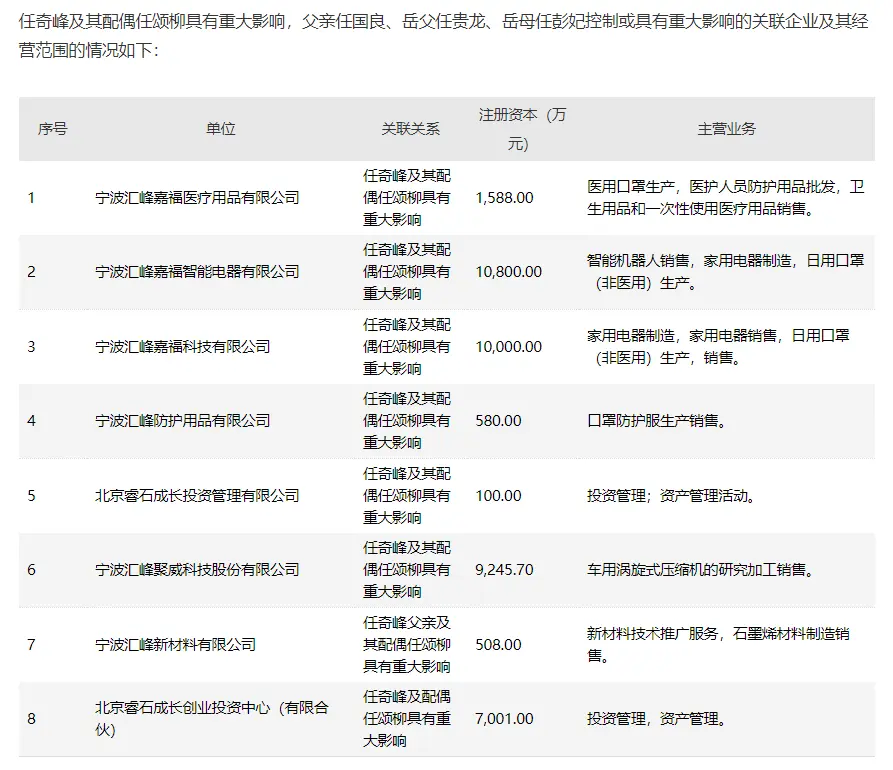Viewport: 893px width, 770px height.
Task: Select the 宁波汇峰防护用品有限公司 entry
Action: pyautogui.click(x=183, y=421)
